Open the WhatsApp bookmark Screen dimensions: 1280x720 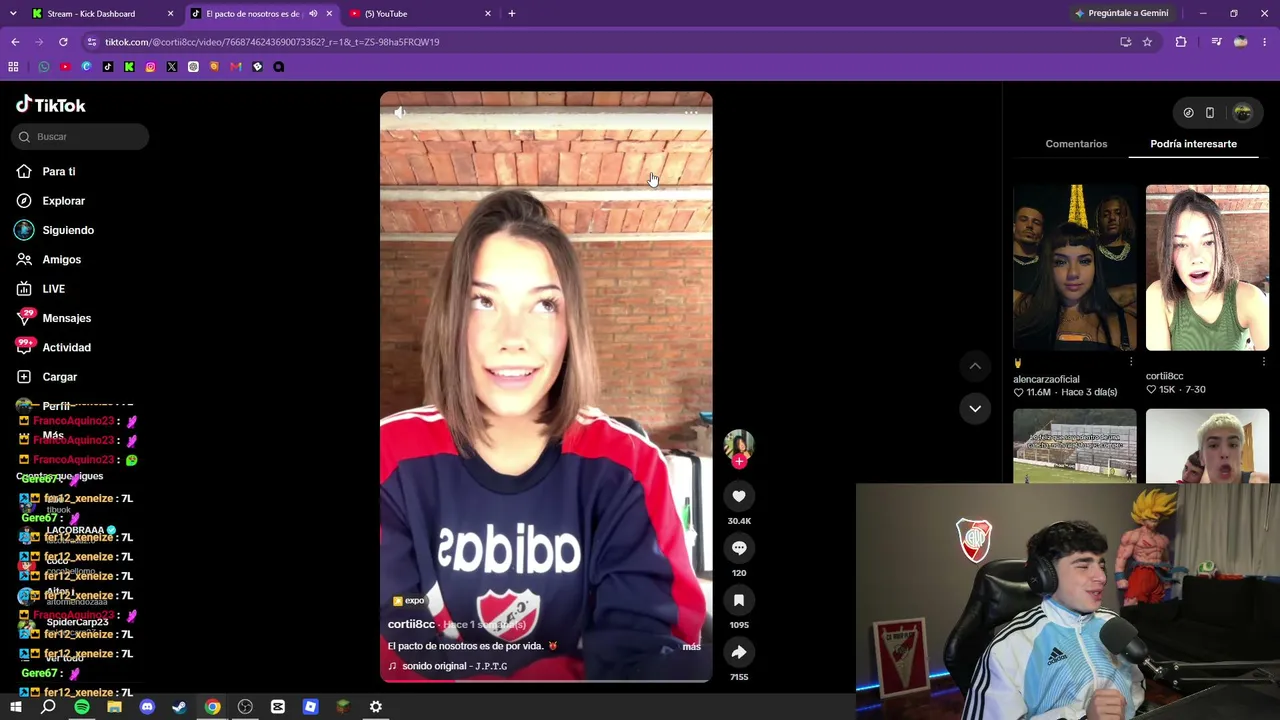pos(44,67)
